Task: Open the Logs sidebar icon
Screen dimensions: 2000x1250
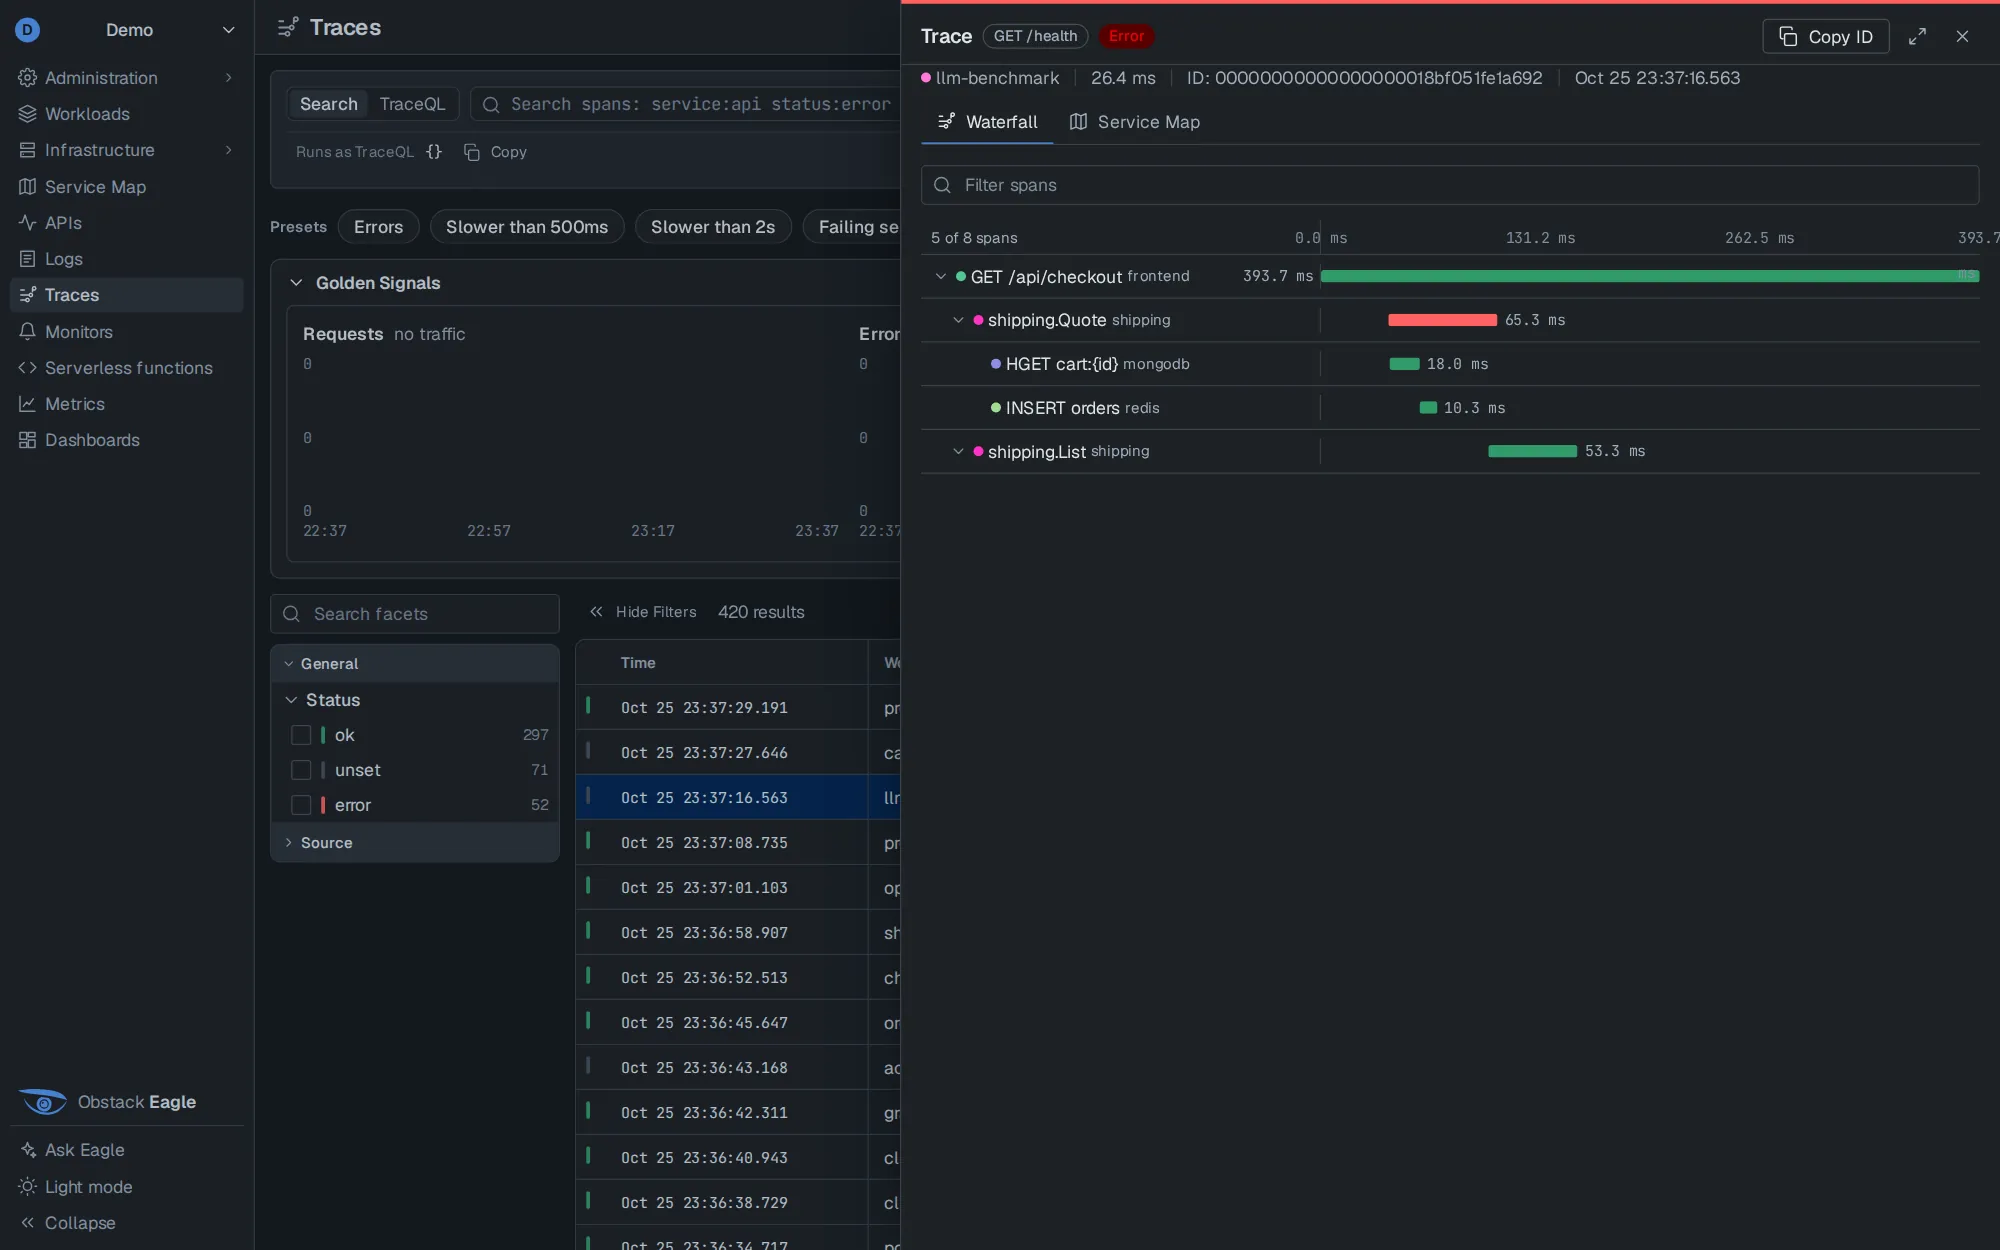Action: click(27, 259)
